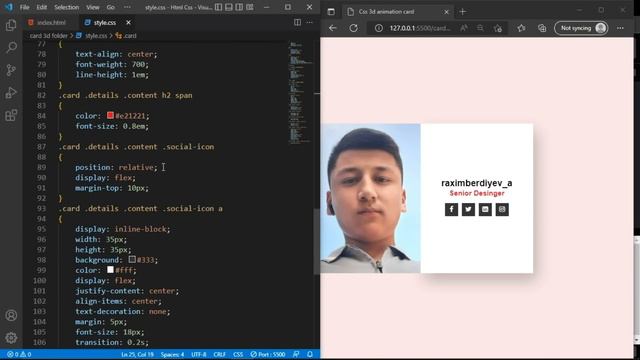Open the Explorer view in activity bar
640x360 pixels.
(x=11, y=25)
